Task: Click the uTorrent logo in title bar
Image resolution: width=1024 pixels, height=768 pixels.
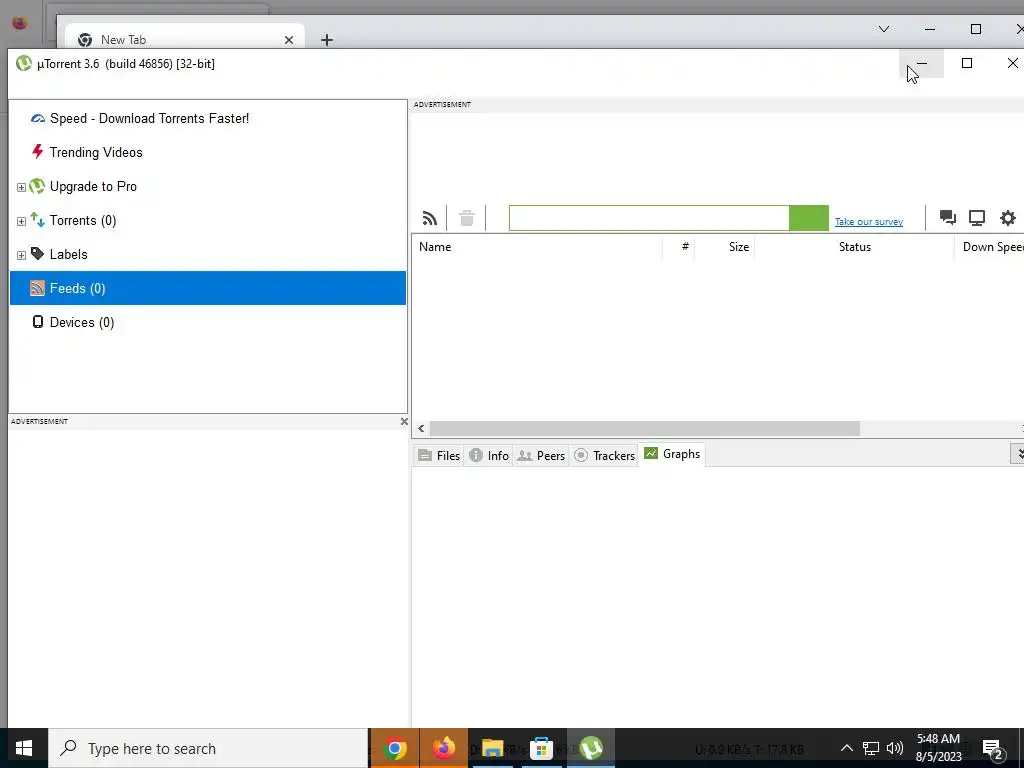Action: [x=24, y=63]
